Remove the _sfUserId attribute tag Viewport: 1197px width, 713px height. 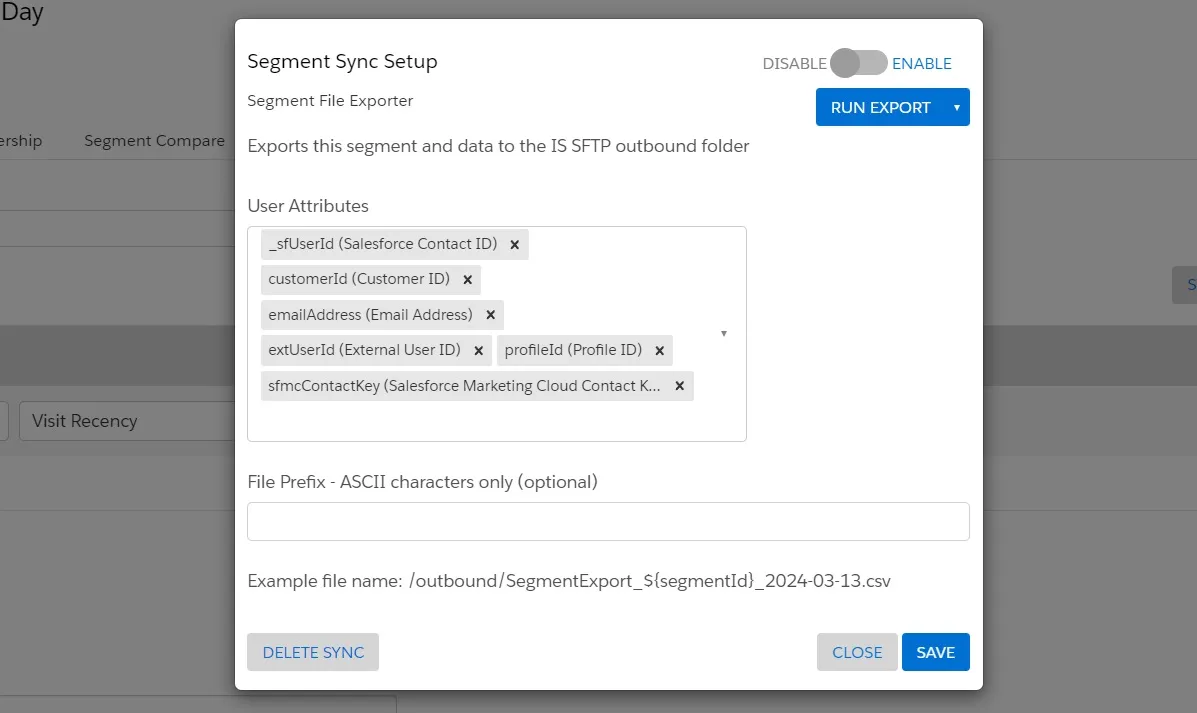click(x=514, y=245)
